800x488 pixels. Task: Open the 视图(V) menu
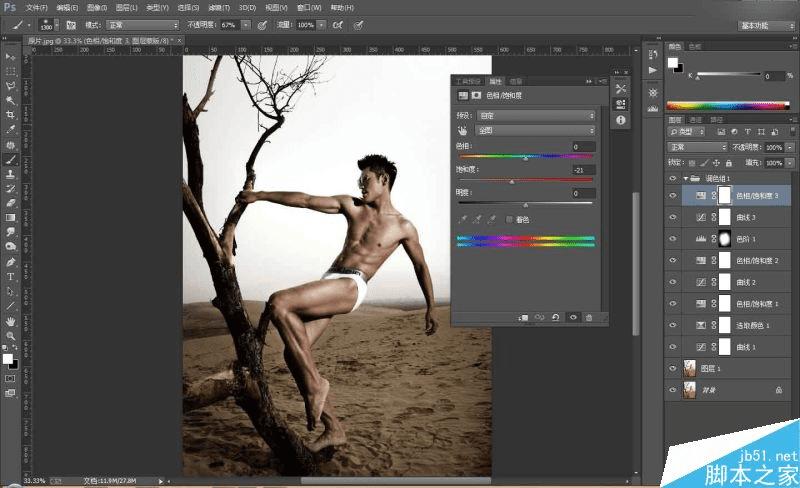[x=276, y=8]
